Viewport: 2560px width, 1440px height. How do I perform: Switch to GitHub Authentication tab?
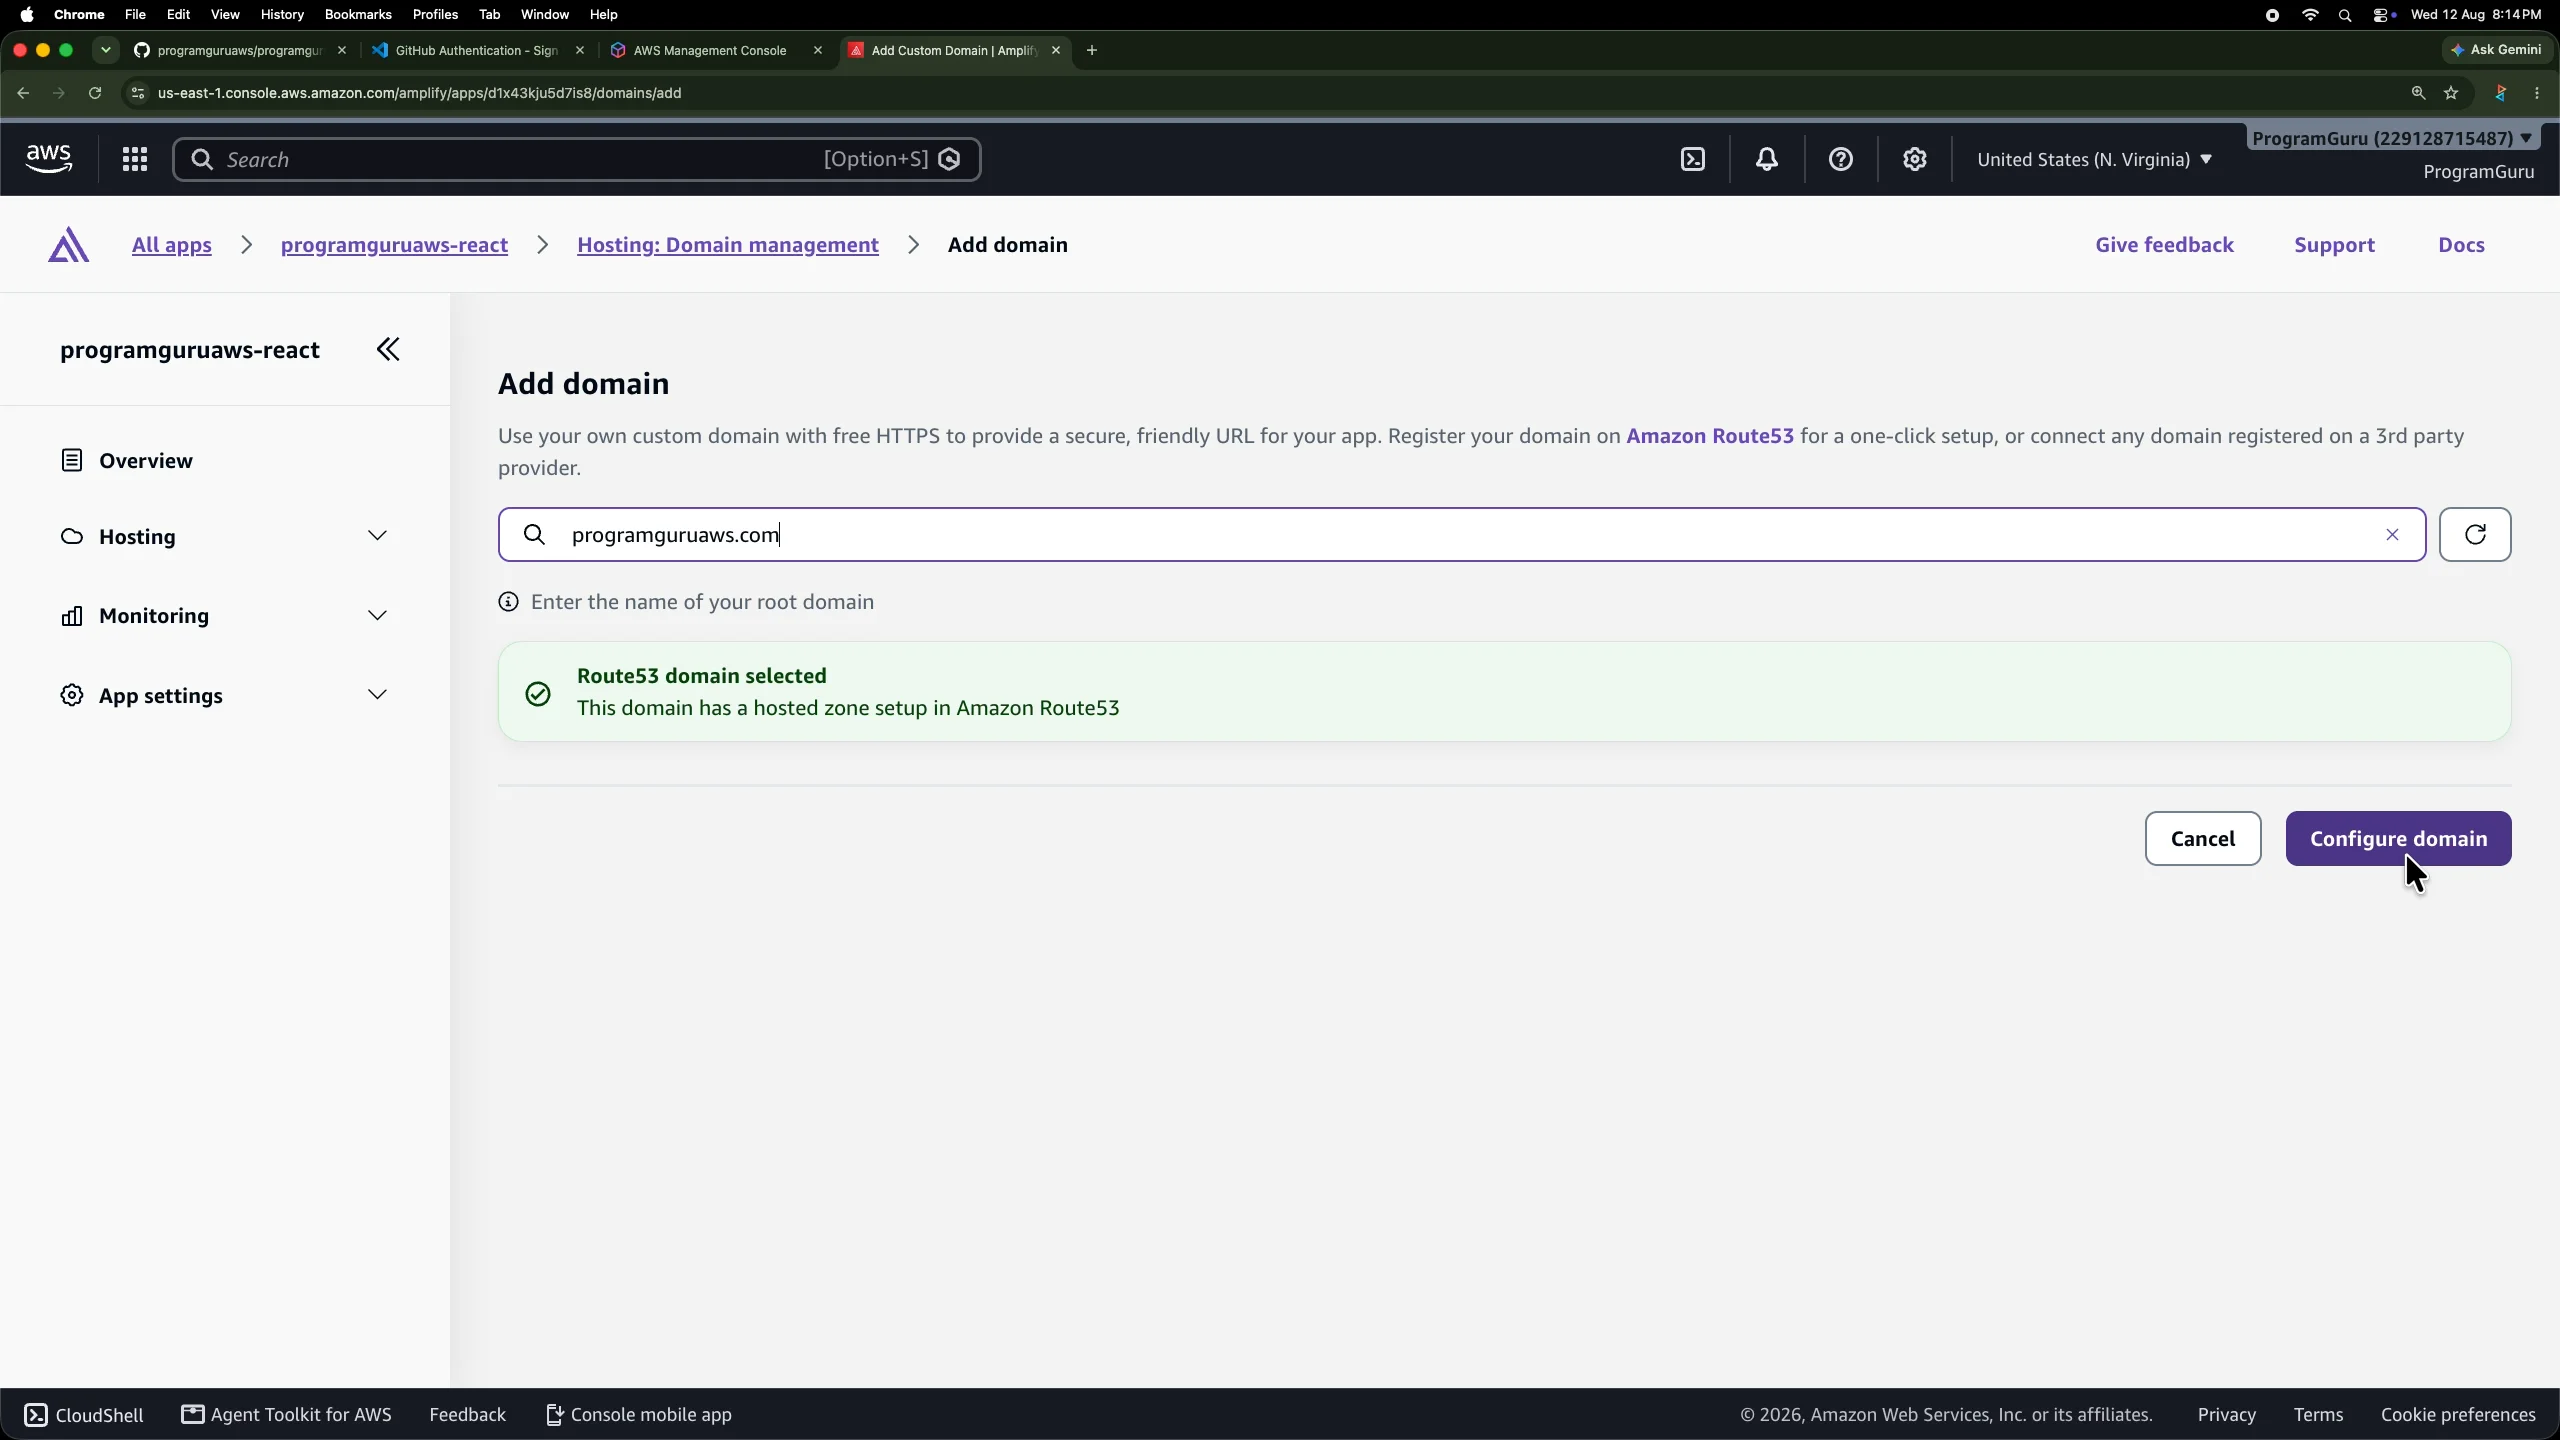pyautogui.click(x=477, y=50)
